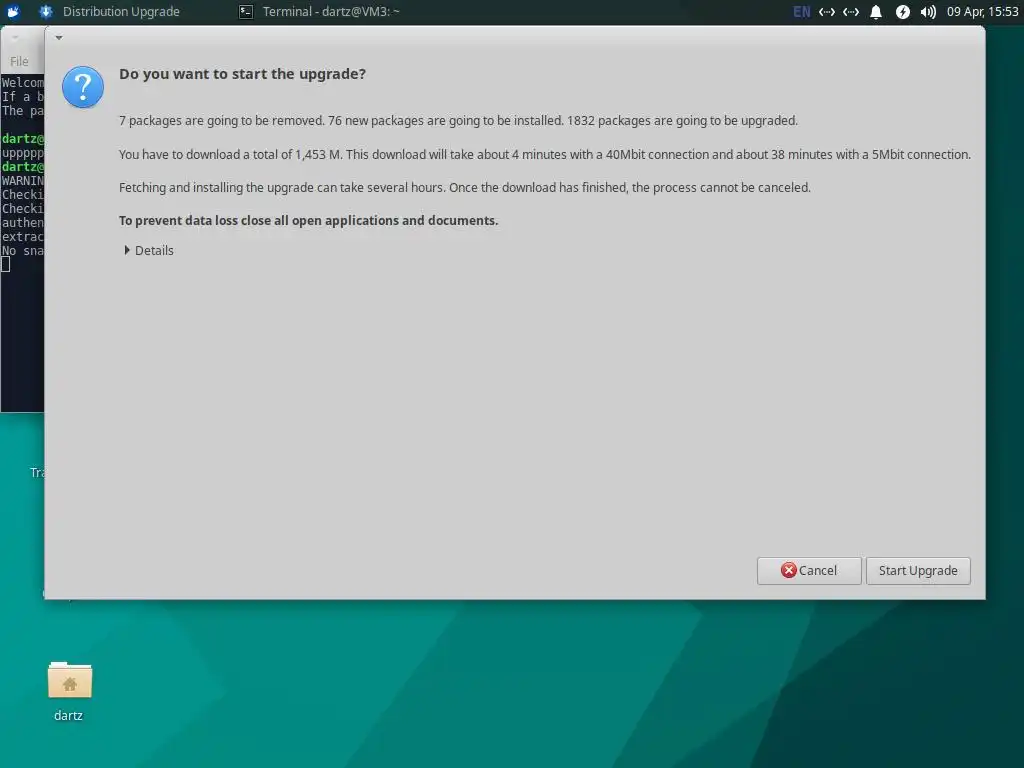Click the blue question mark icon
This screenshot has height=768, width=1024.
(x=83, y=87)
